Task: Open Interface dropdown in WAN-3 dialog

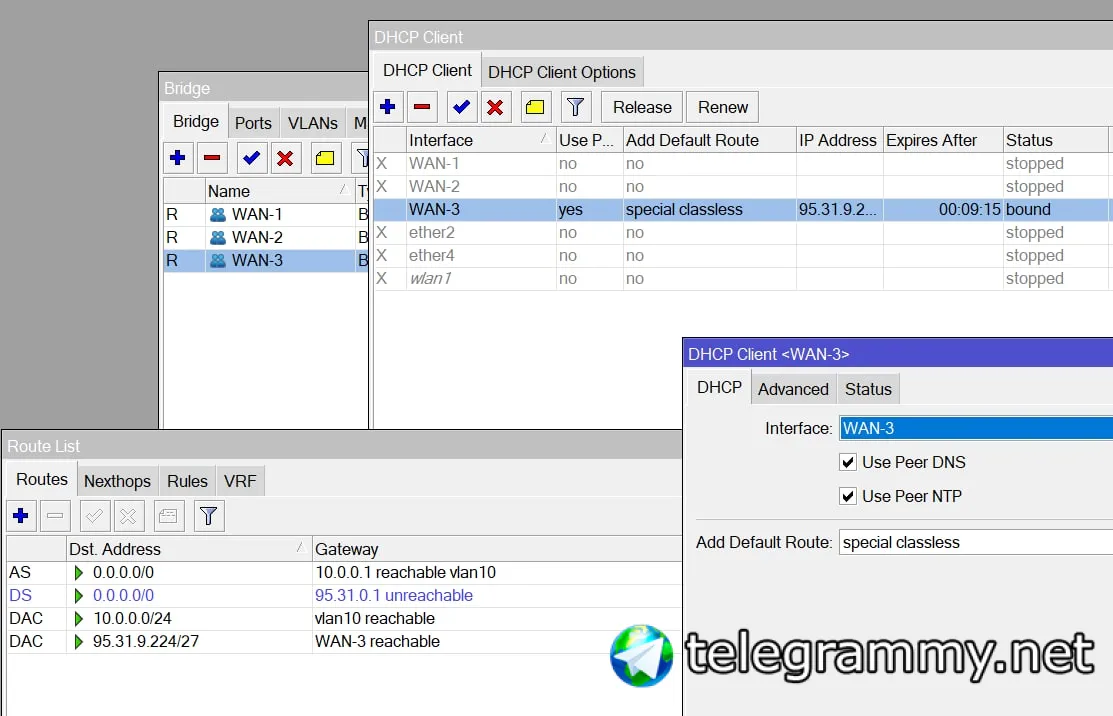Action: 976,429
